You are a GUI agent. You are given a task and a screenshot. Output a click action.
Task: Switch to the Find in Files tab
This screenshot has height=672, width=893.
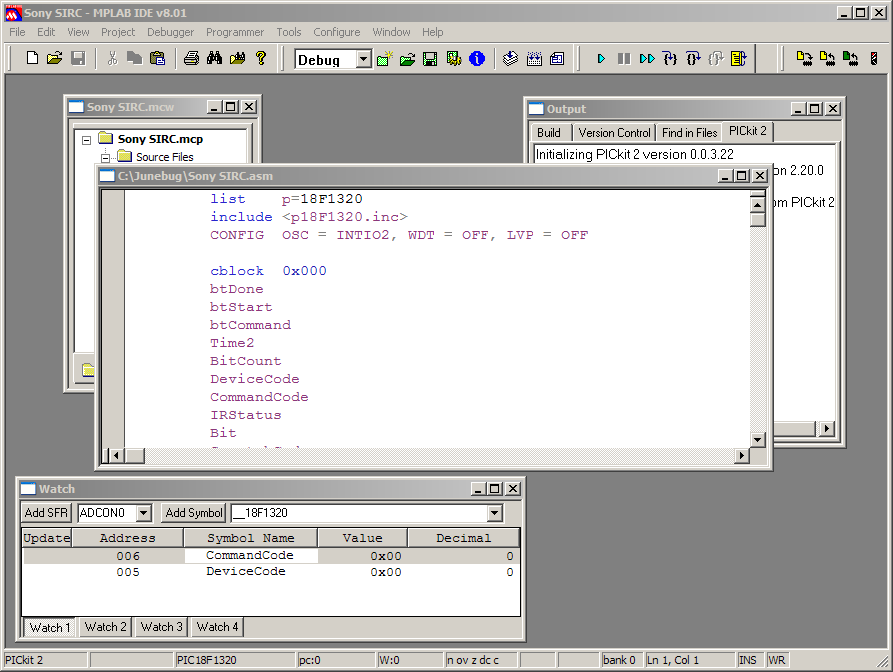click(x=689, y=133)
